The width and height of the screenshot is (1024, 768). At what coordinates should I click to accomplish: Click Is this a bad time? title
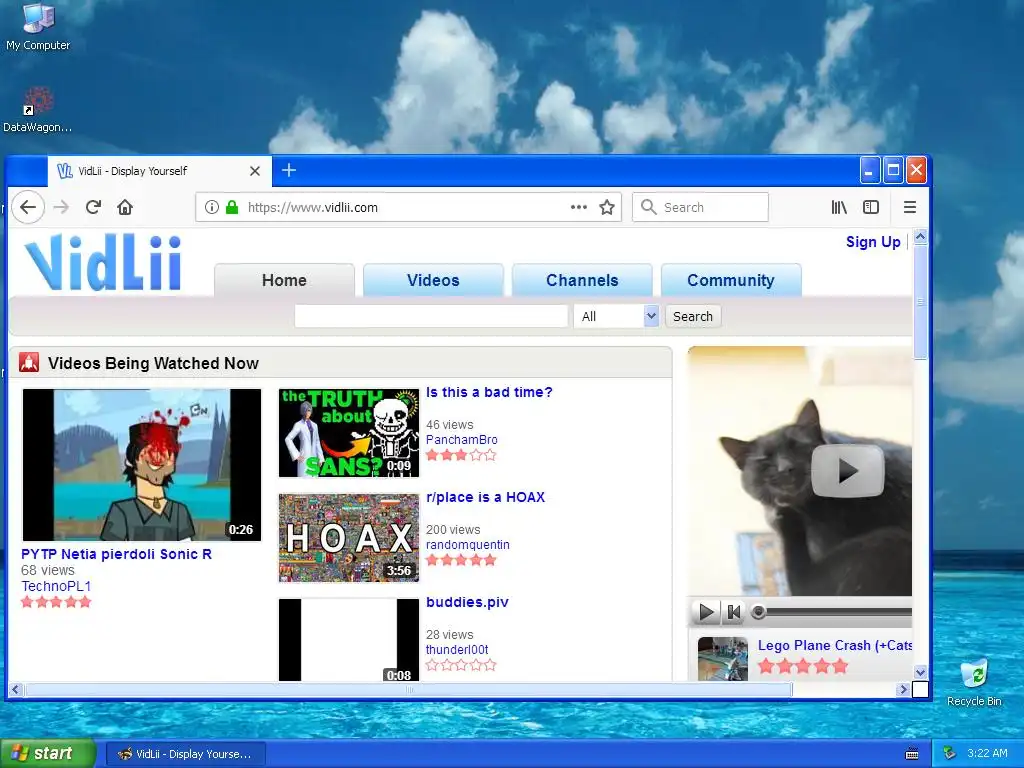(x=489, y=392)
